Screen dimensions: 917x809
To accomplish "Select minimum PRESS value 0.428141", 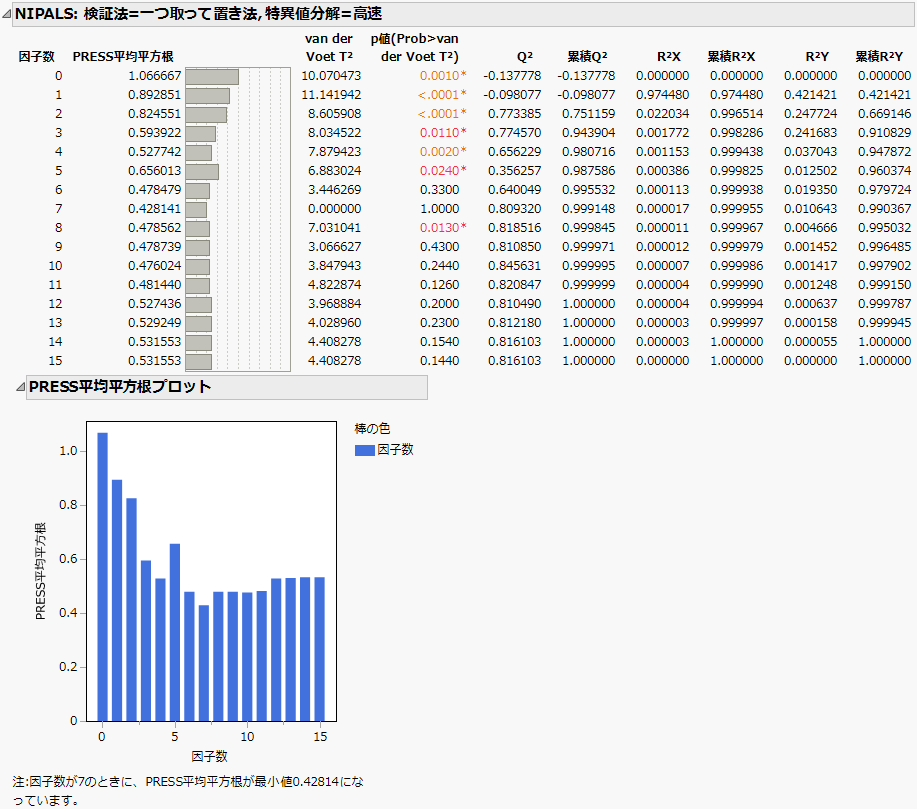I will 154,209.
